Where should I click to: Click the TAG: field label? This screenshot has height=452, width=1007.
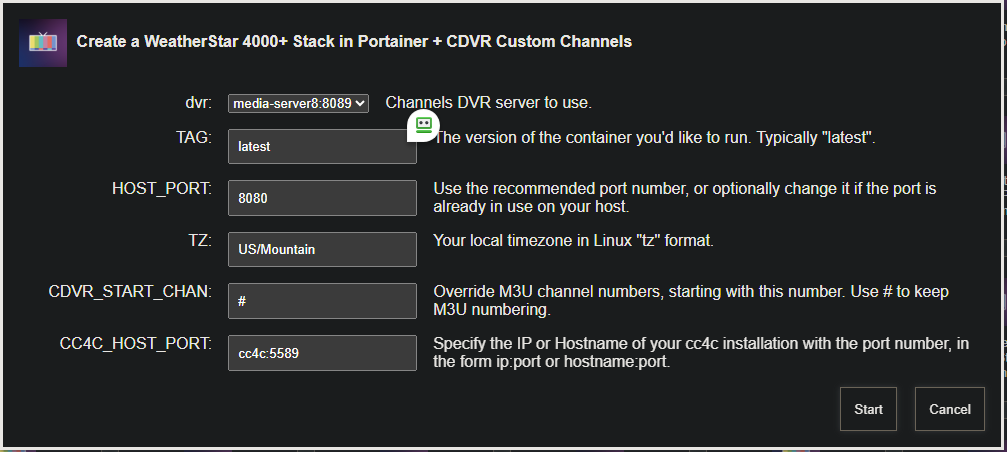click(193, 137)
